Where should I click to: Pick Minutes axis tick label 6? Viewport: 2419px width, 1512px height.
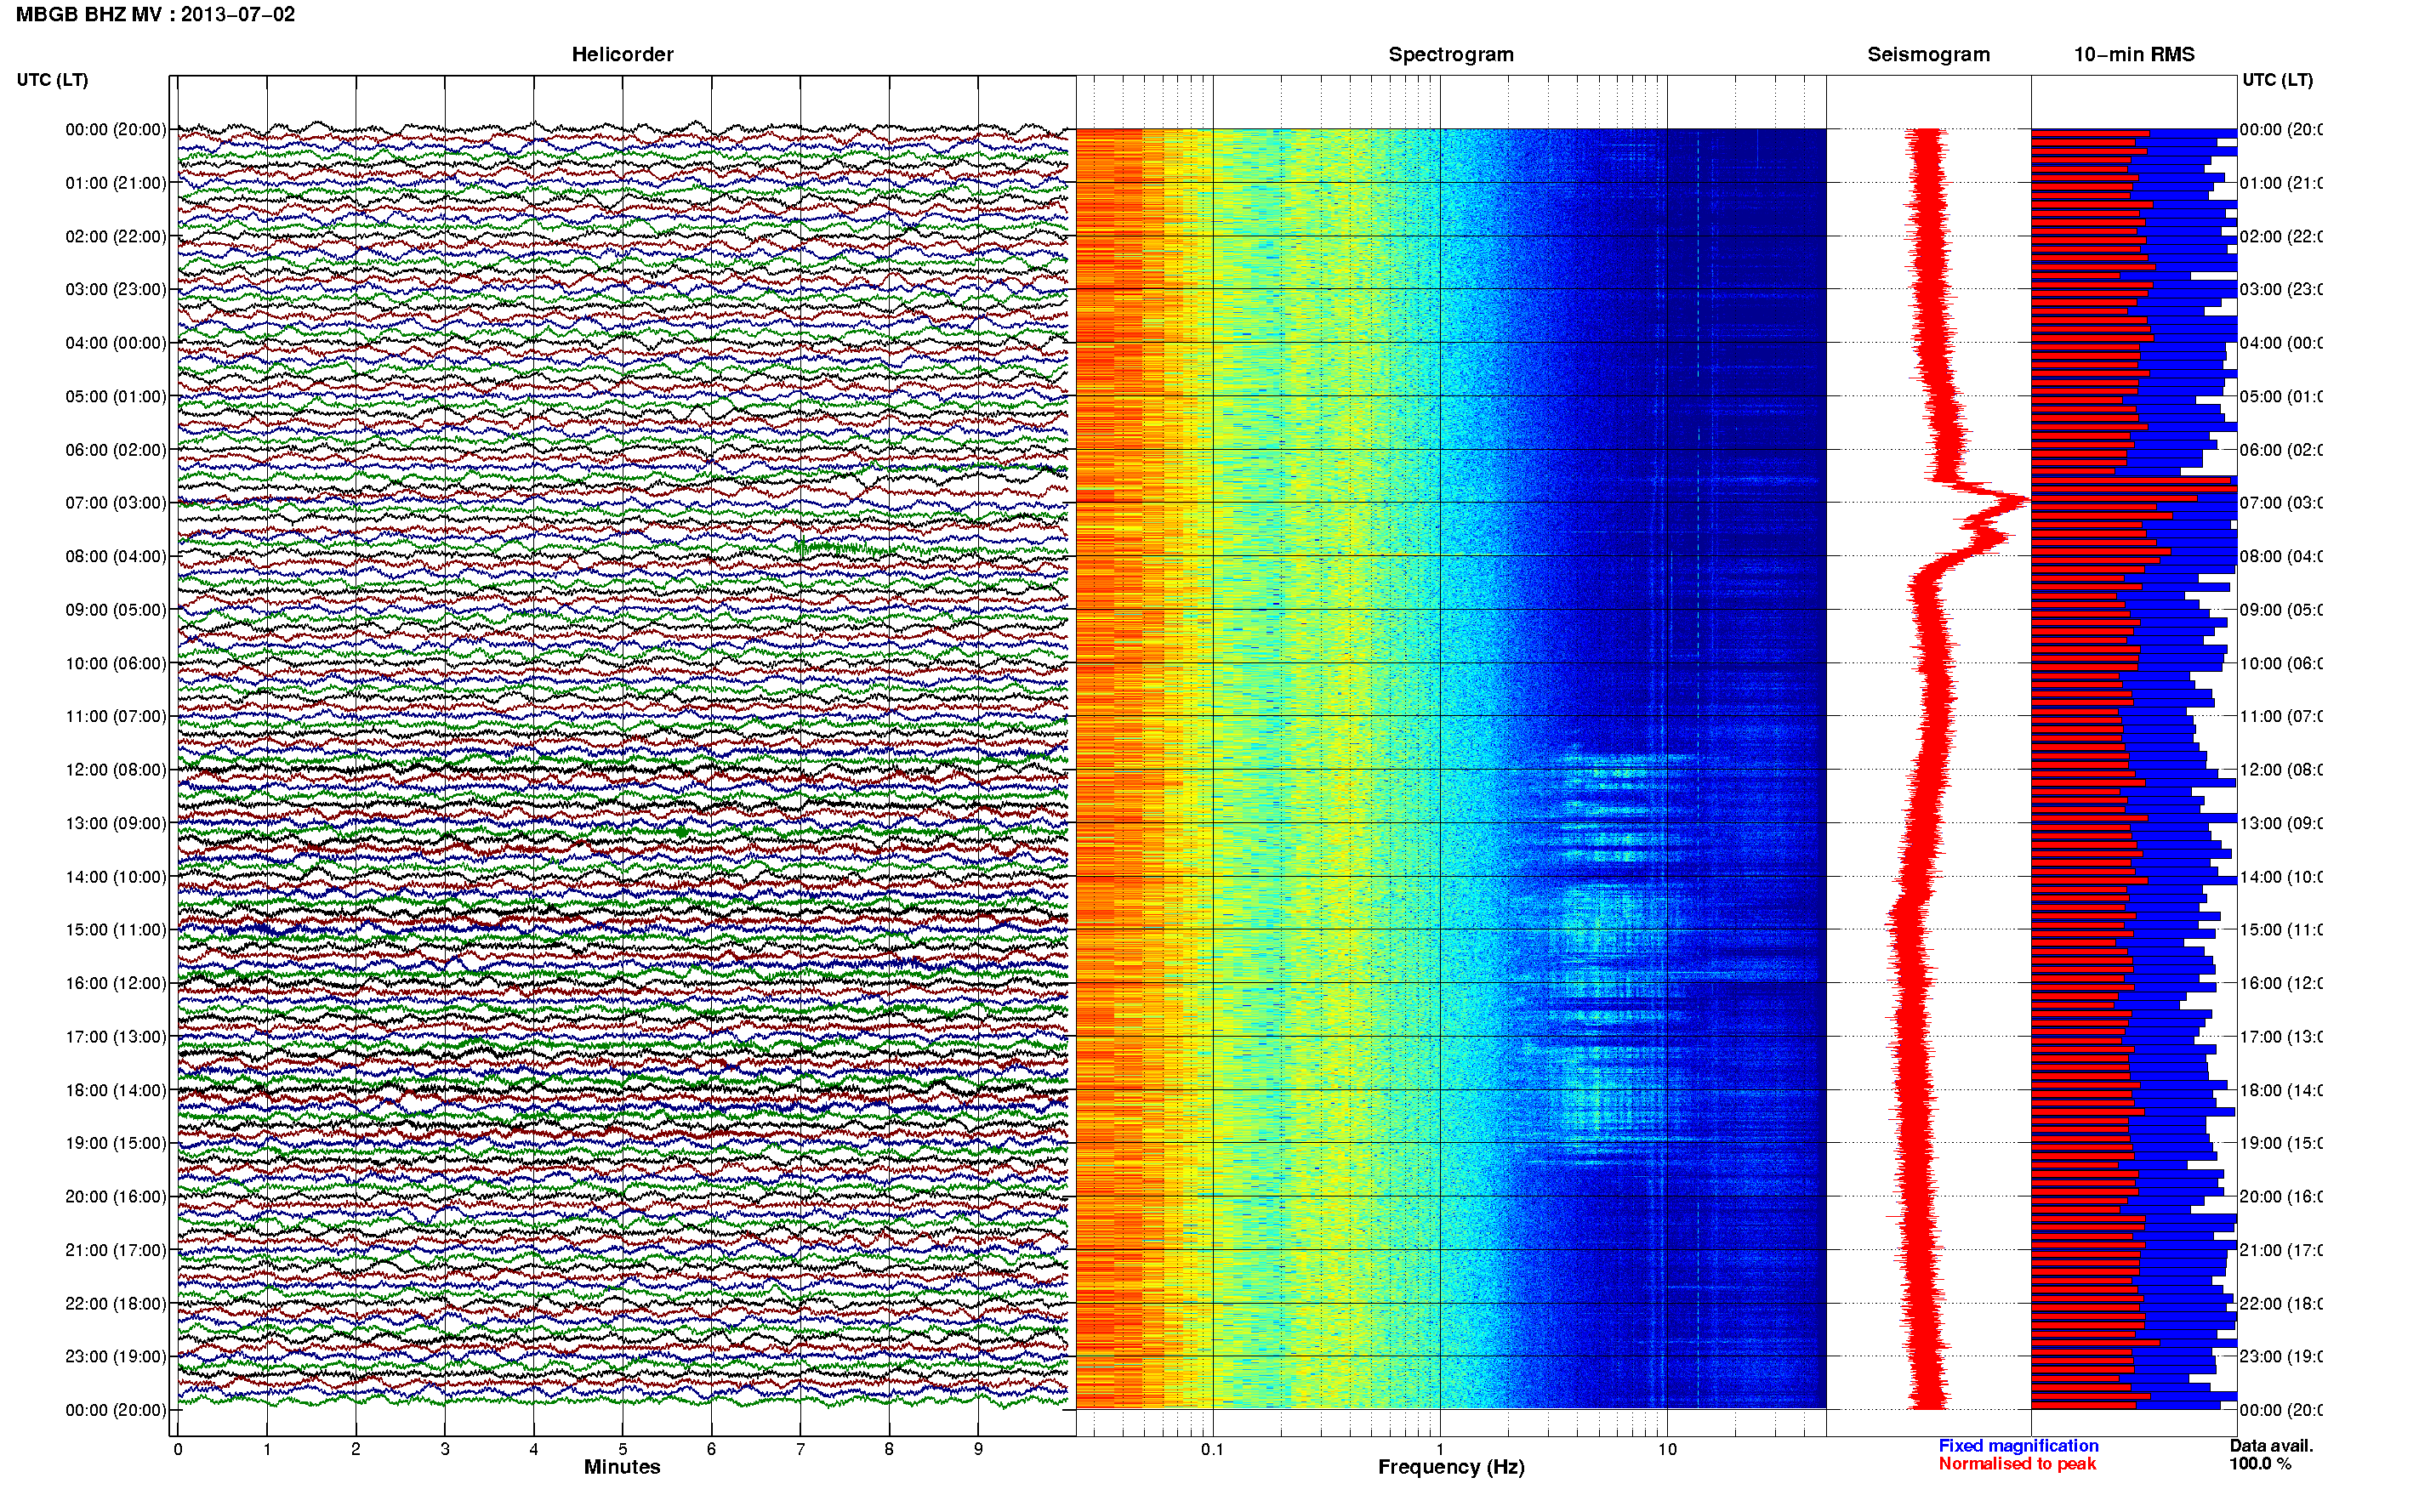click(711, 1449)
